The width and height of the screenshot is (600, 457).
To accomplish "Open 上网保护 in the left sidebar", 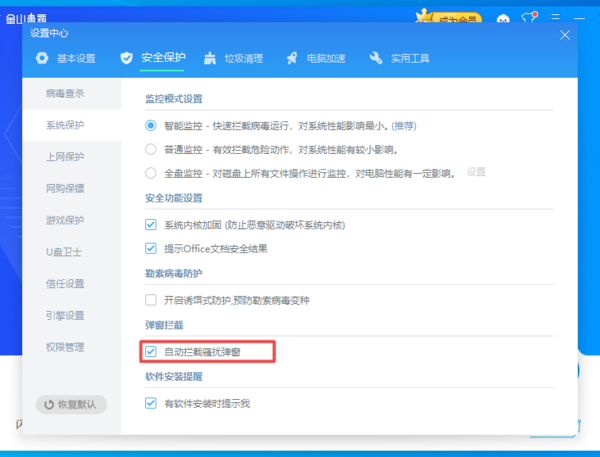I will [x=65, y=157].
